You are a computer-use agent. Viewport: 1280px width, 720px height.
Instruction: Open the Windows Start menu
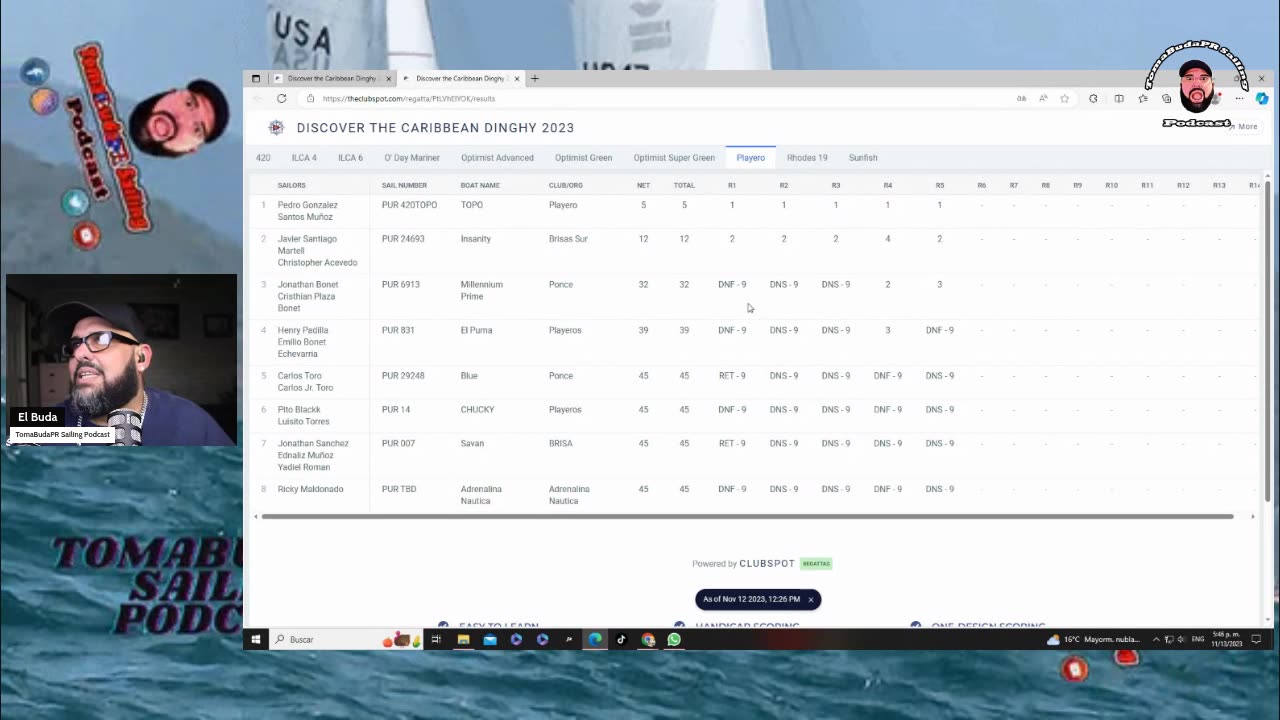click(256, 639)
